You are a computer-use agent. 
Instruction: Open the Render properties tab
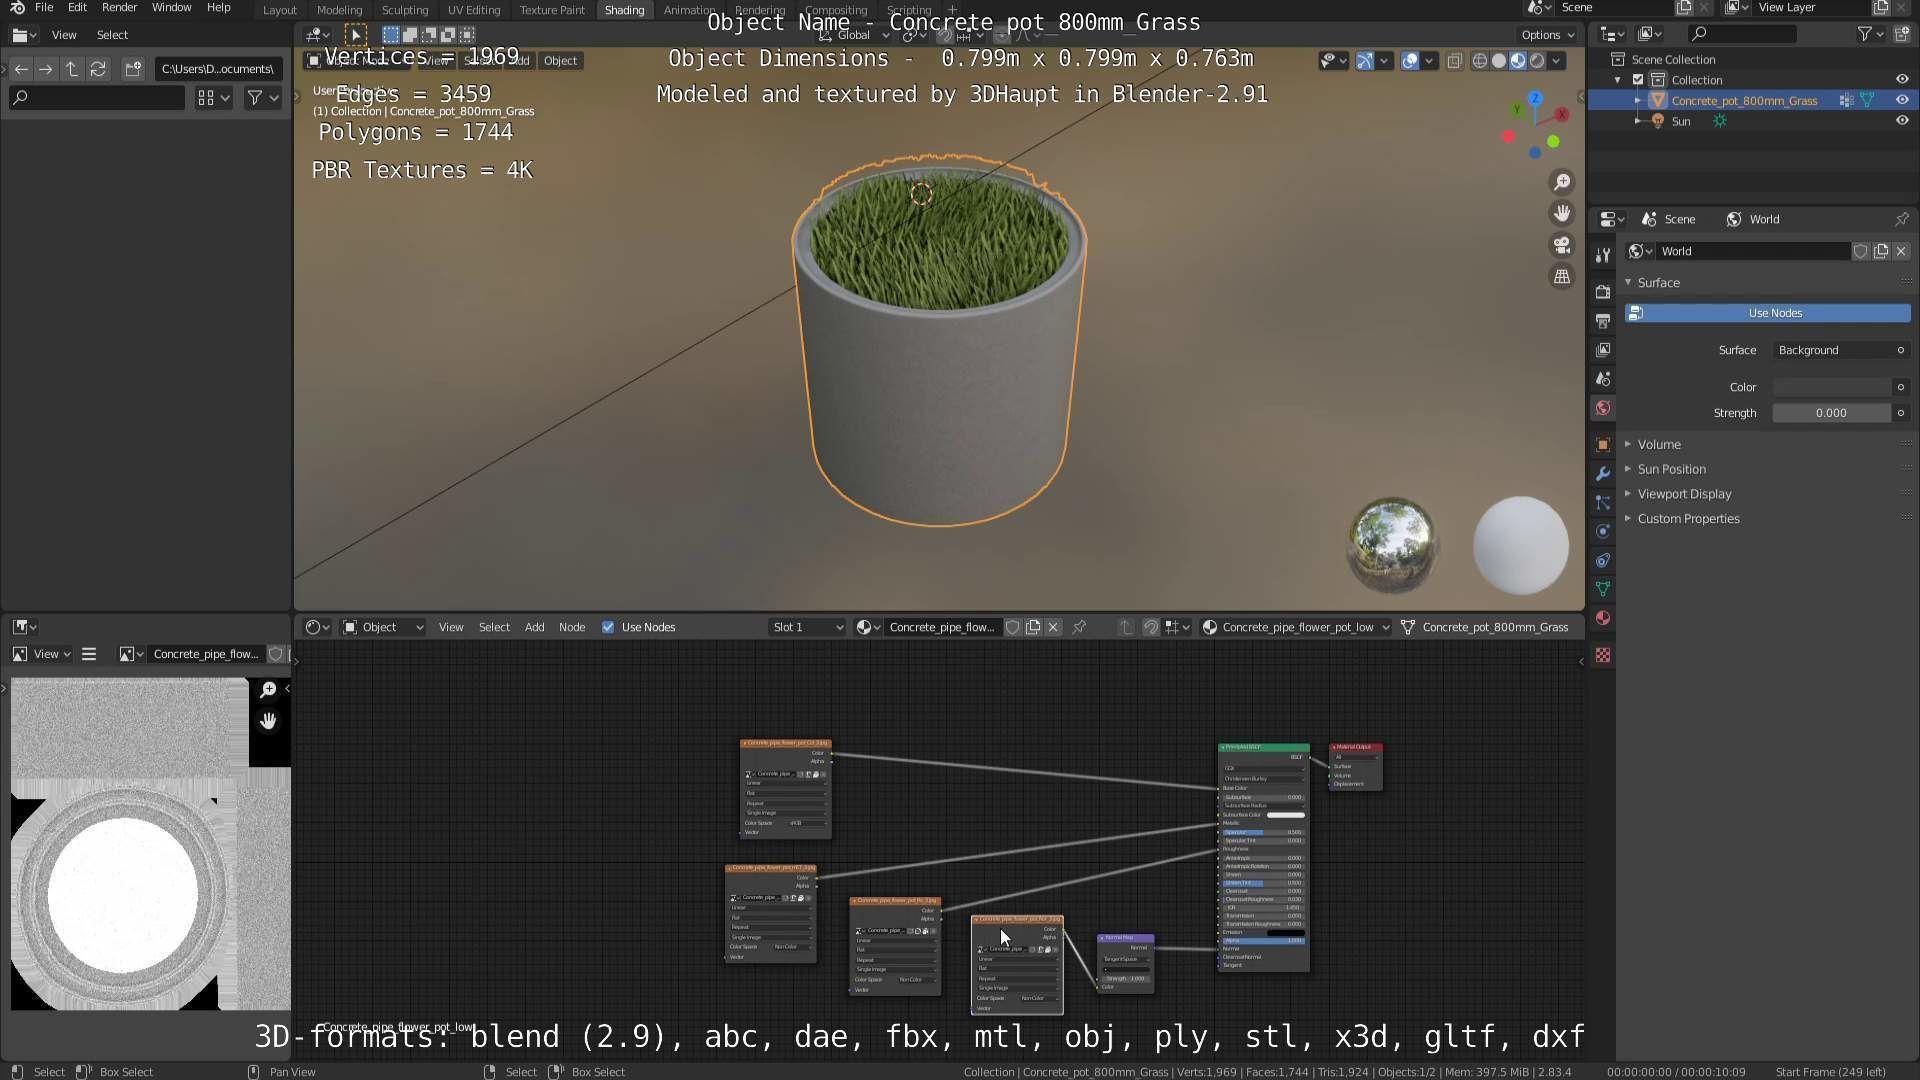1603,291
